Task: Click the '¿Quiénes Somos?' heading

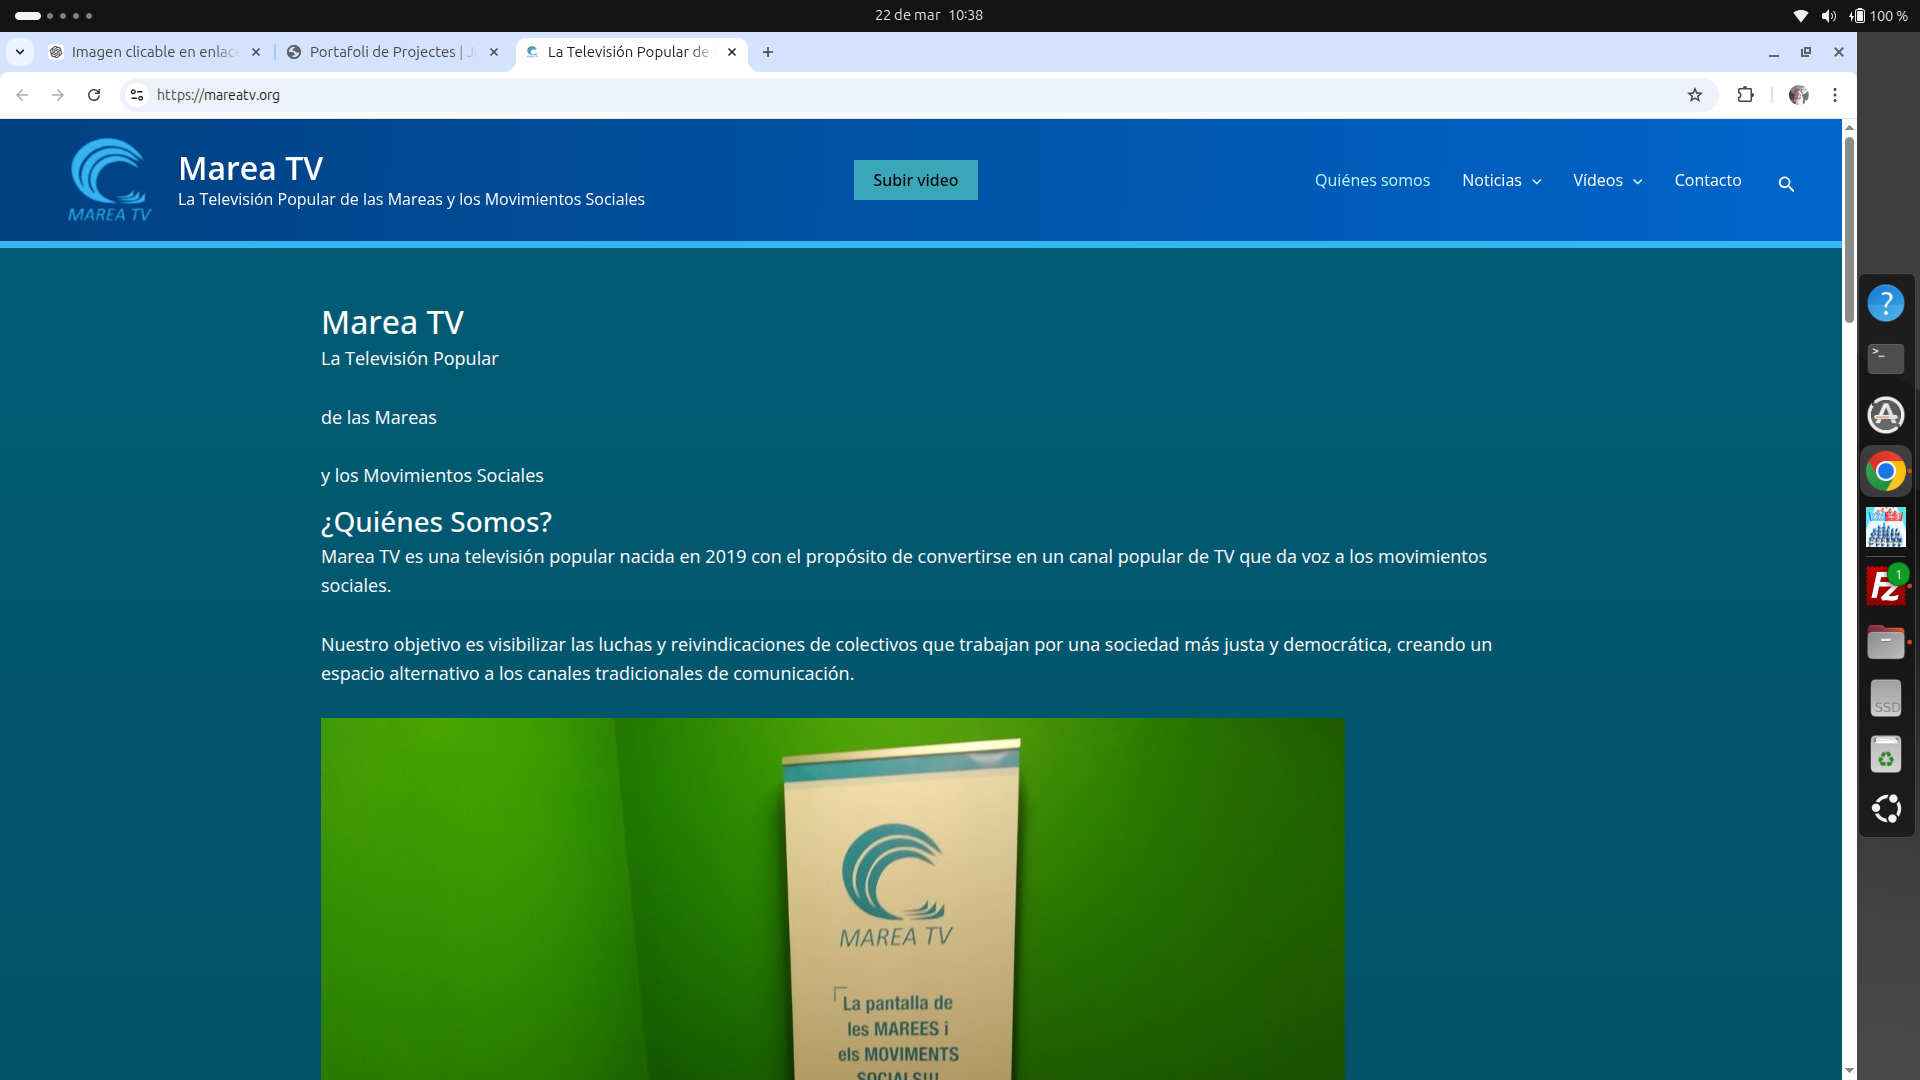Action: [436, 522]
